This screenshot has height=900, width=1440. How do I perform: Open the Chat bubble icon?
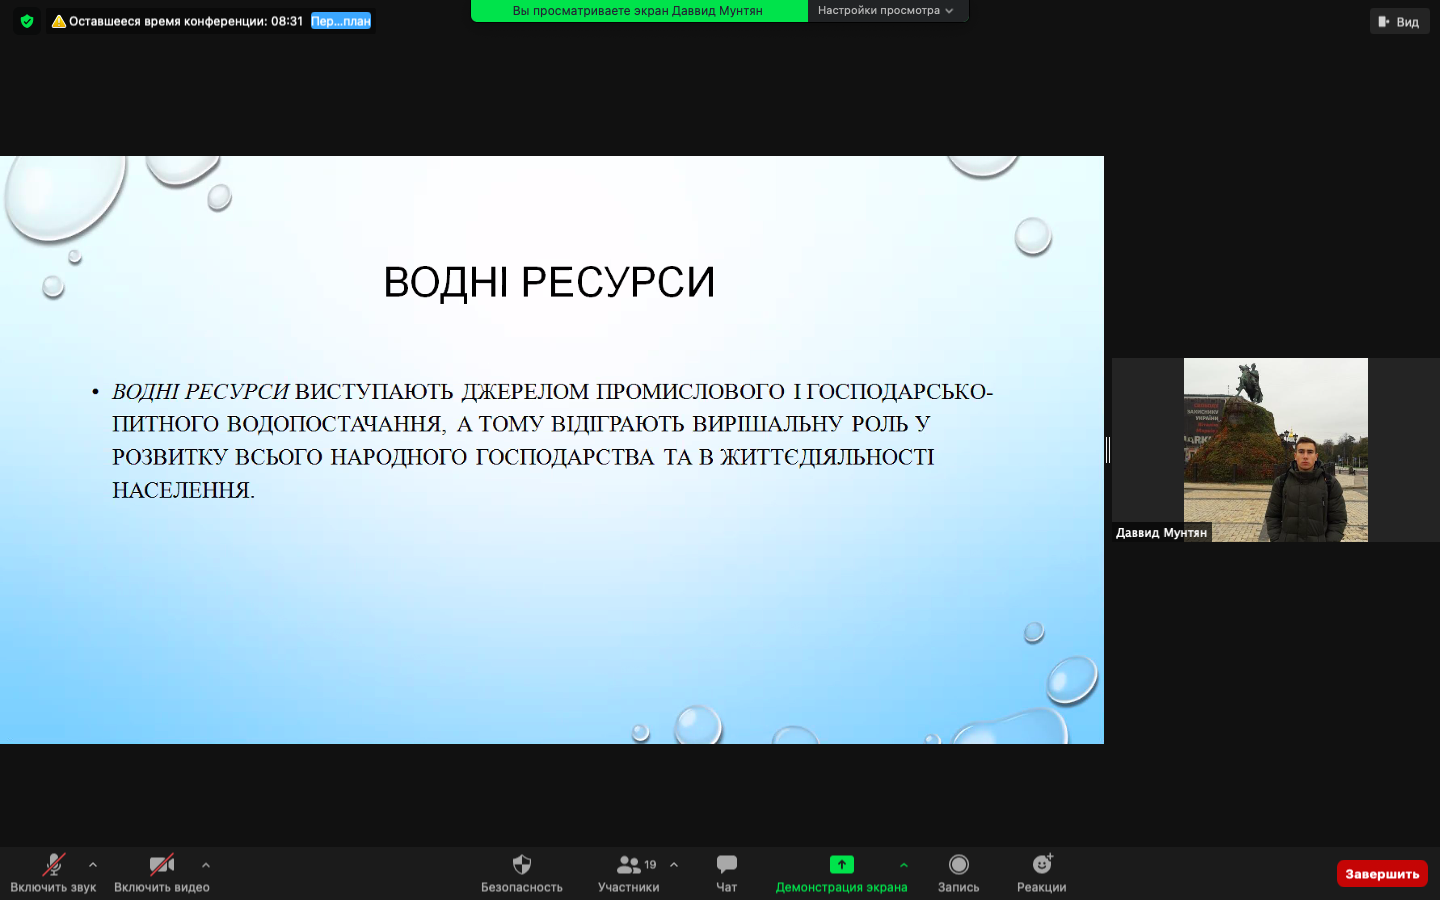click(x=726, y=865)
